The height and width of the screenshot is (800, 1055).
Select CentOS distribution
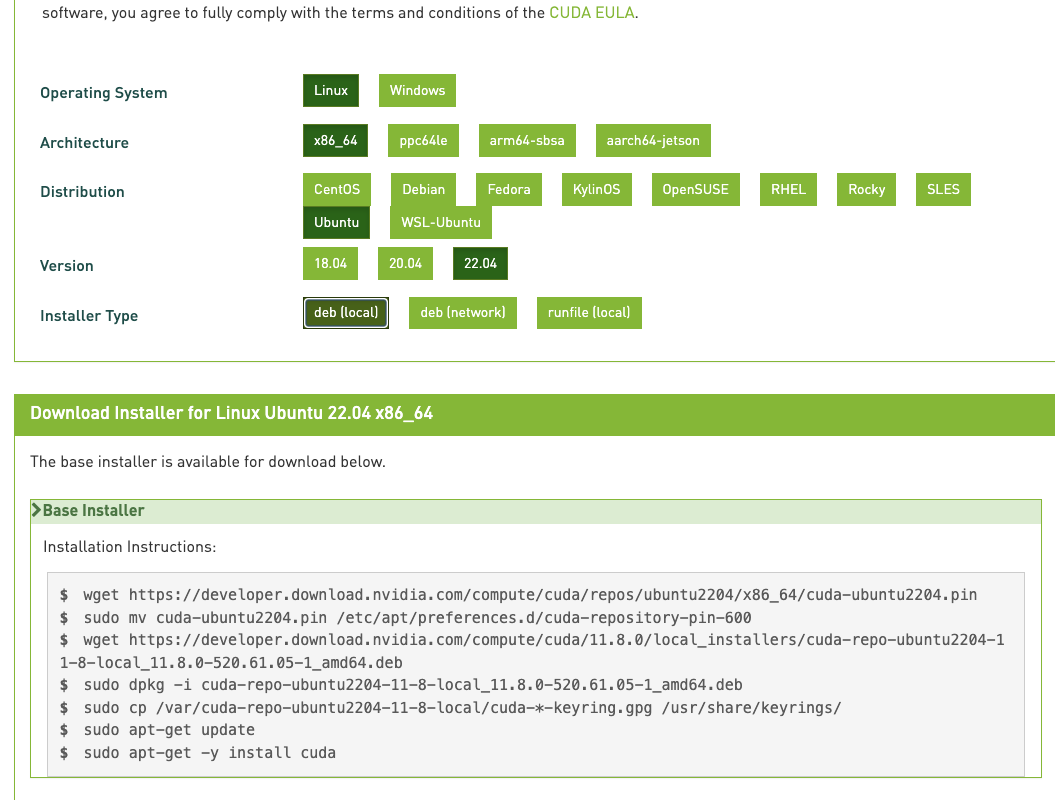[336, 189]
